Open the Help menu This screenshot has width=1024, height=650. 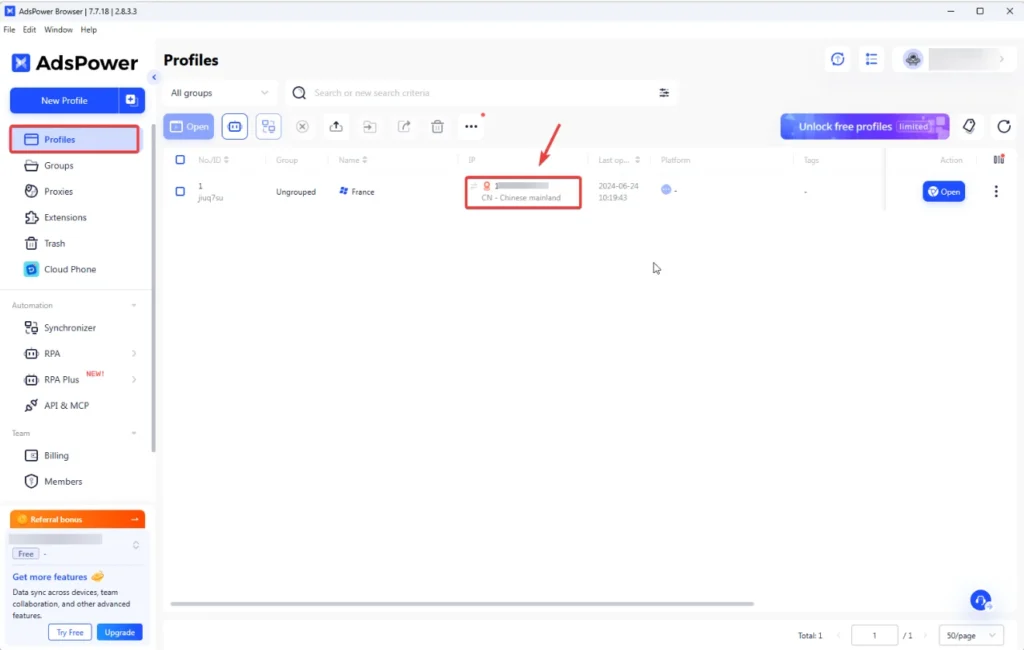coord(89,29)
